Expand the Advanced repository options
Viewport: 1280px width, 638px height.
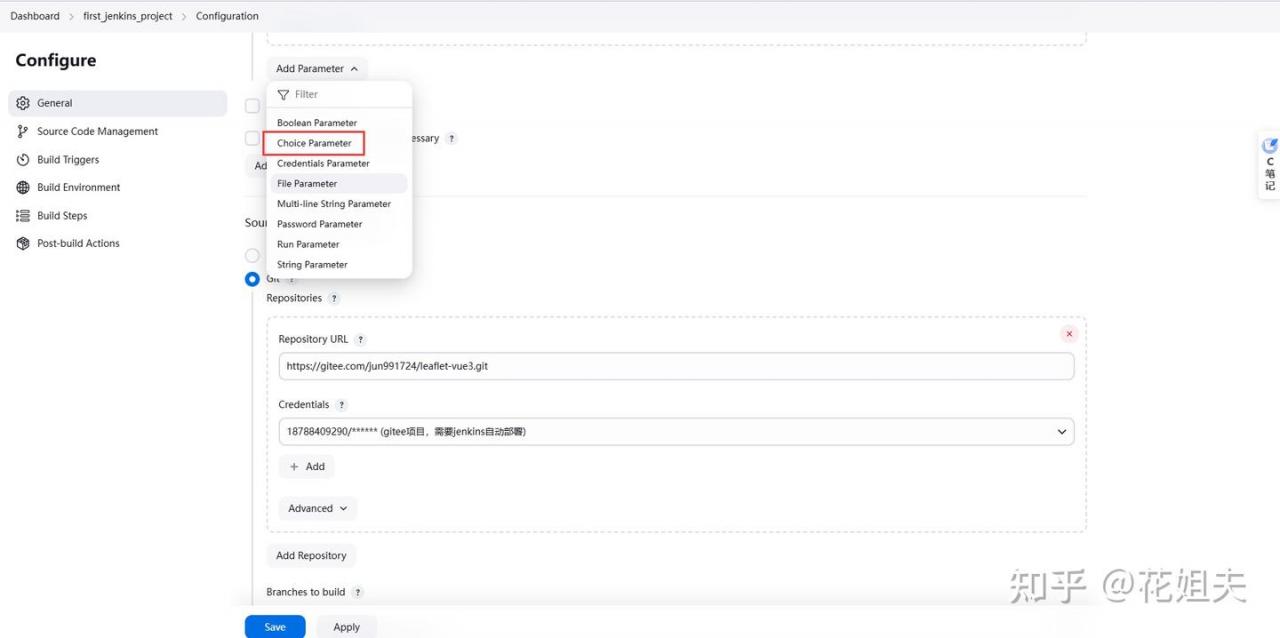pyautogui.click(x=317, y=508)
